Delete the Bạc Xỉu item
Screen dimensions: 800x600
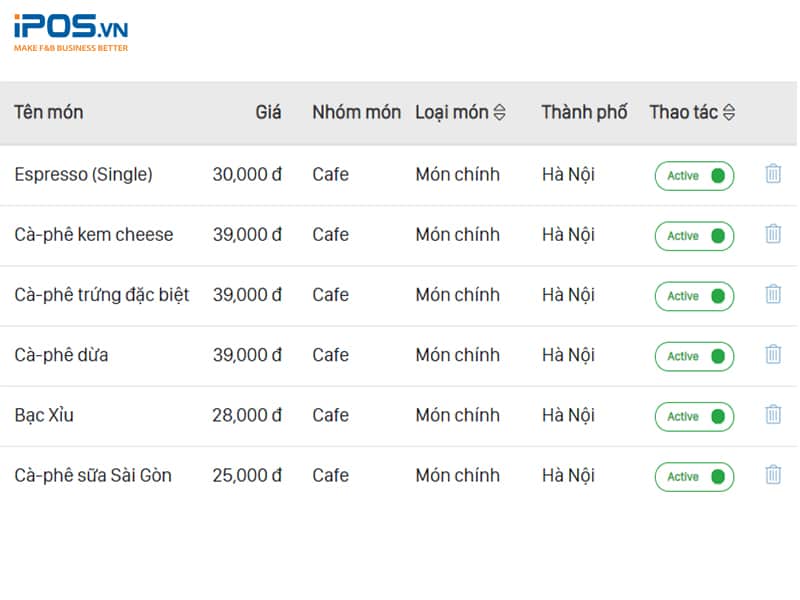pos(771,415)
